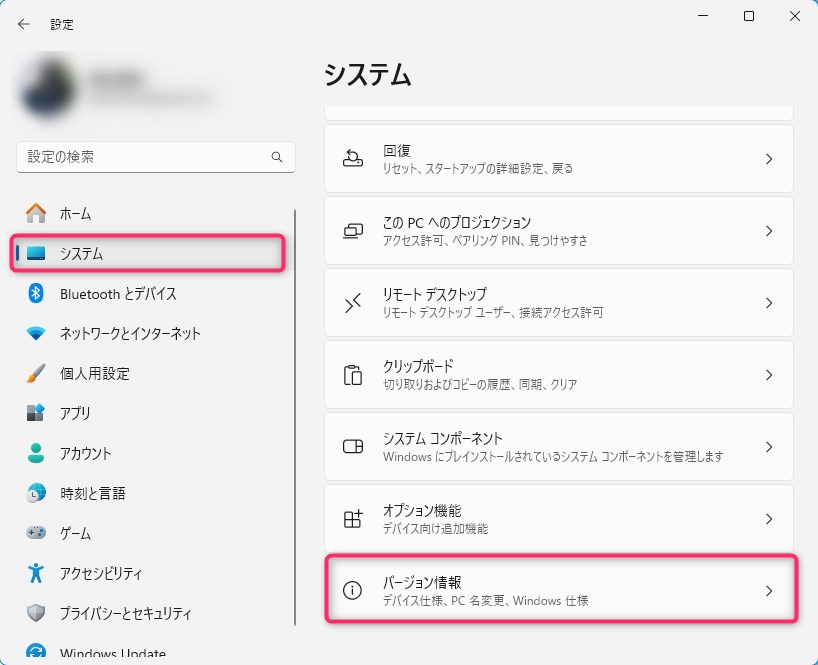Expand the 回復 row chevron
This screenshot has width=818, height=665.
point(769,159)
